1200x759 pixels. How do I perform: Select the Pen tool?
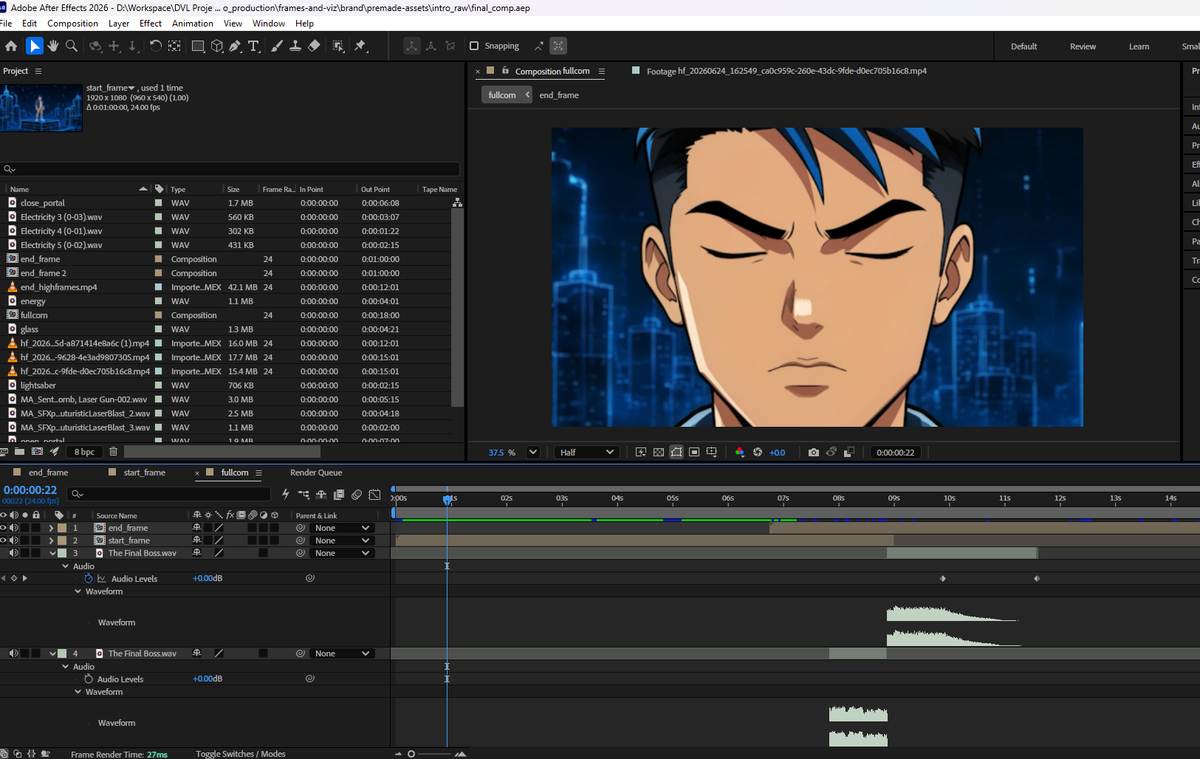[x=235, y=46]
